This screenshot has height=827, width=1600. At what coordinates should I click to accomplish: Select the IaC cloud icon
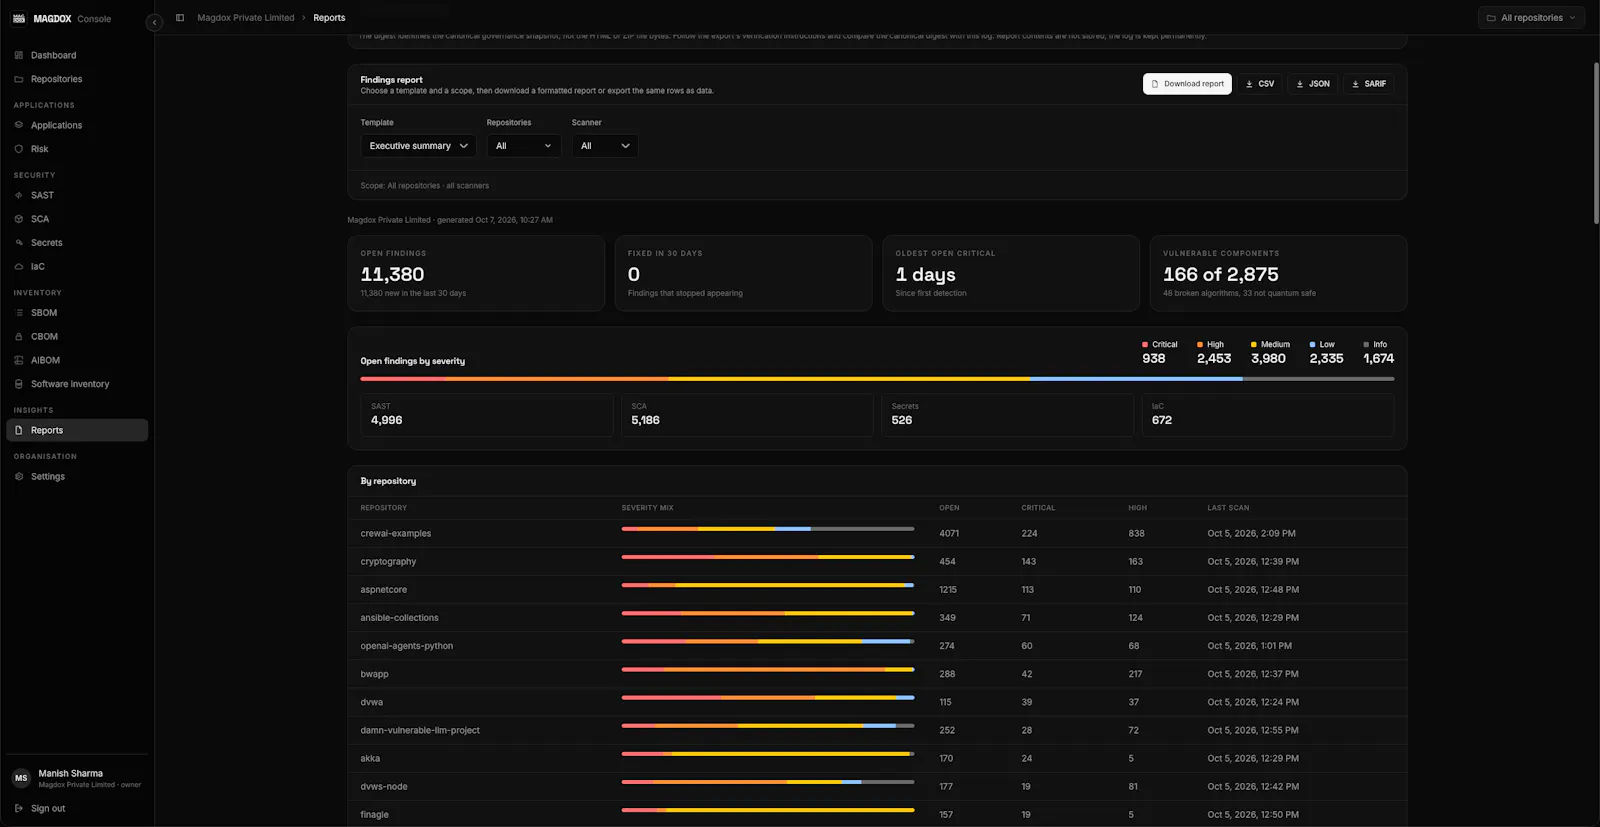click(19, 267)
